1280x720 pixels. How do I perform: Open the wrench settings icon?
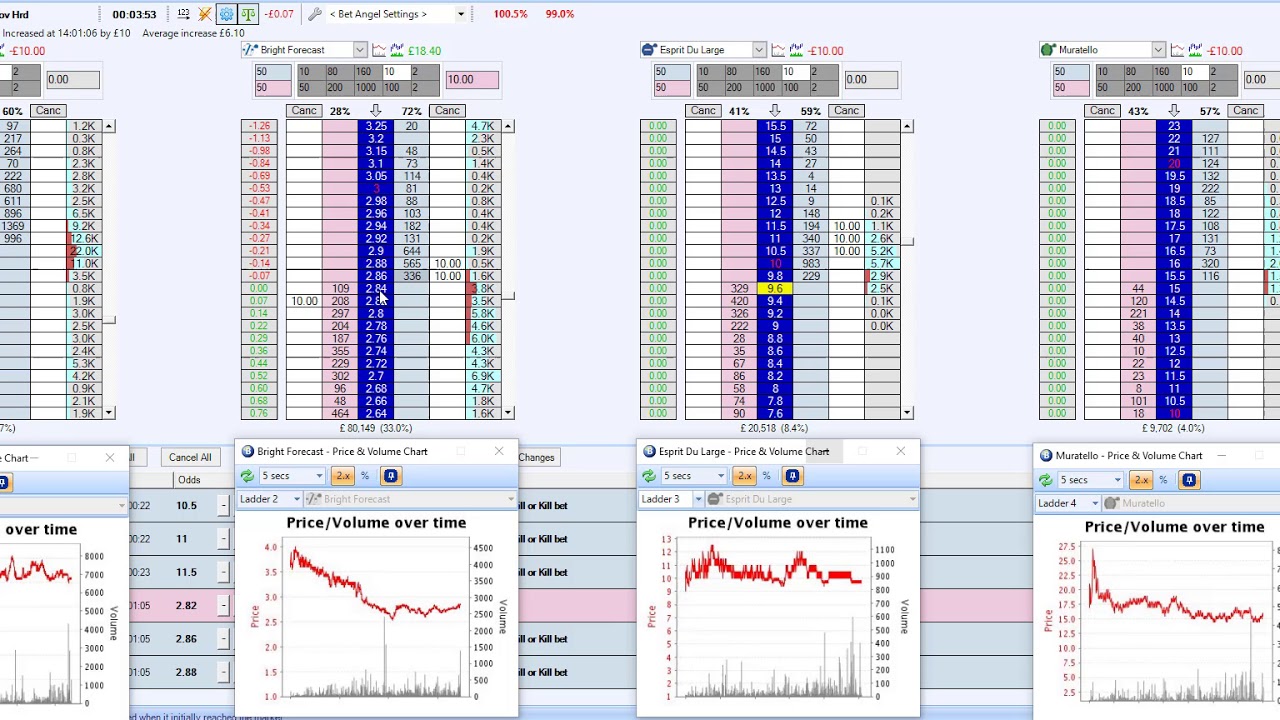(x=314, y=14)
